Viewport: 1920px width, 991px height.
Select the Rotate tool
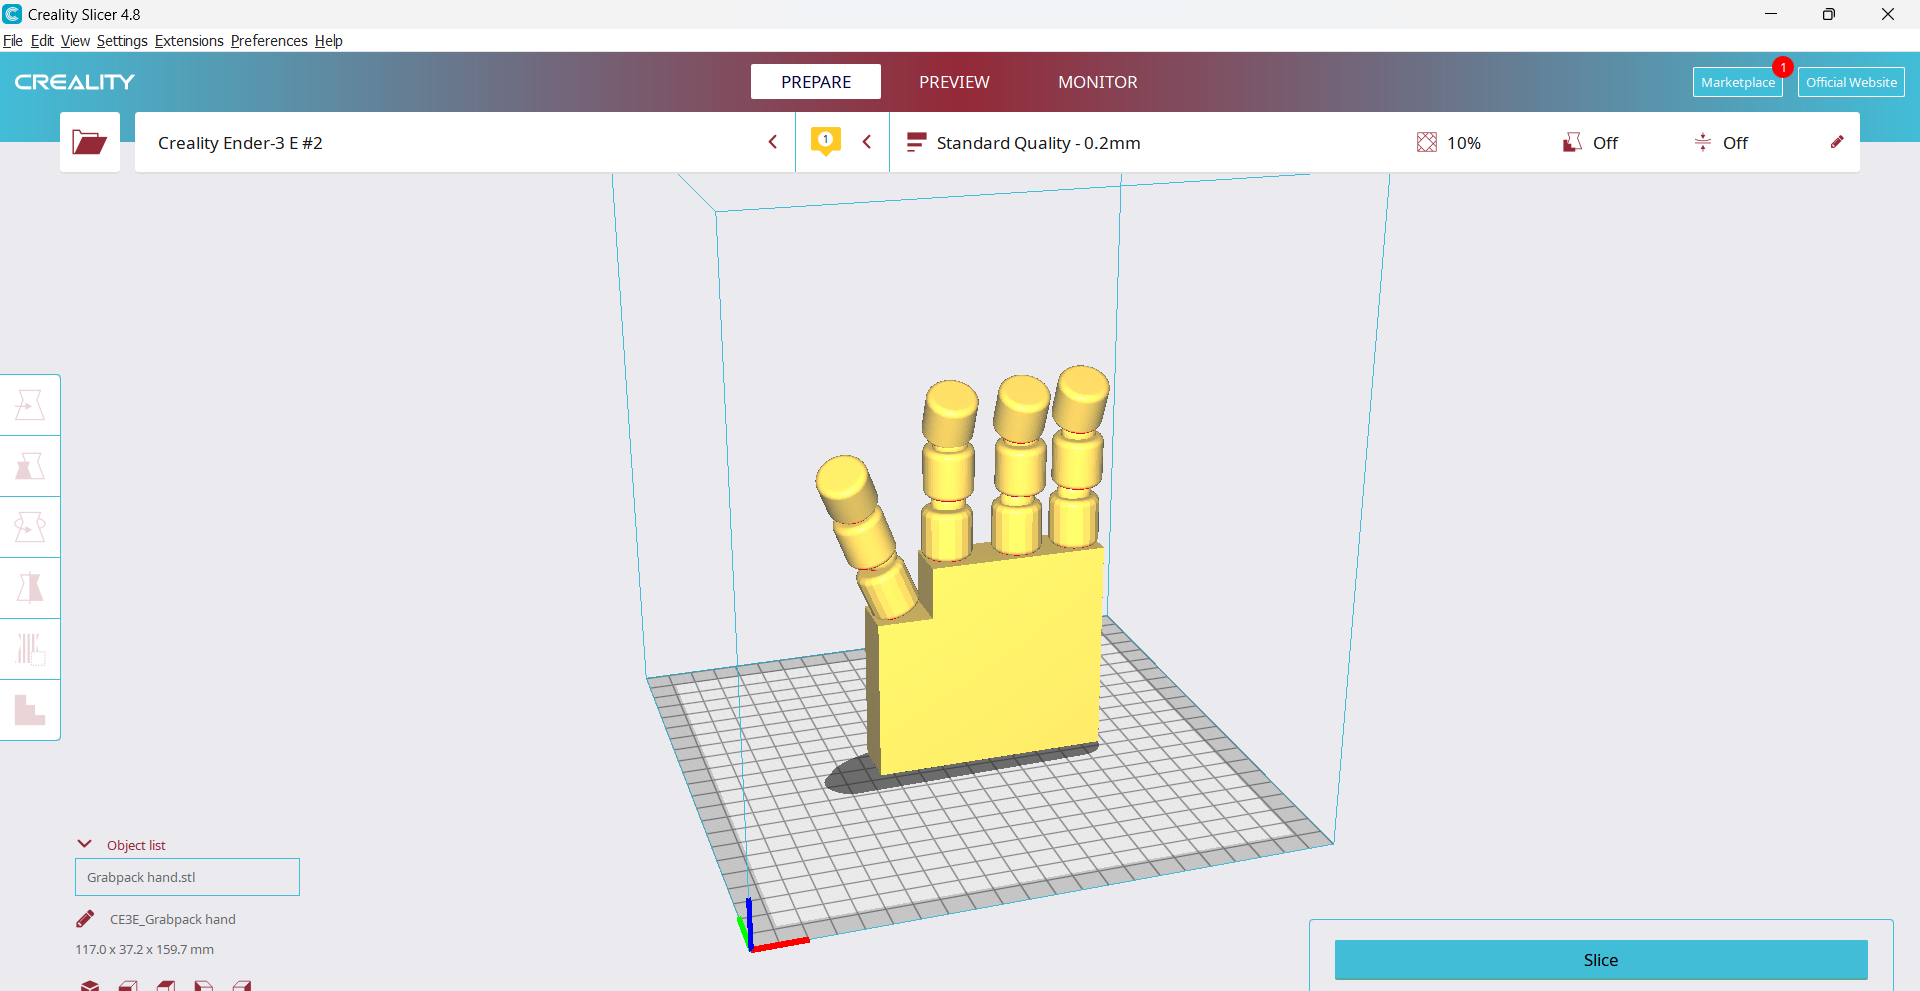click(30, 527)
